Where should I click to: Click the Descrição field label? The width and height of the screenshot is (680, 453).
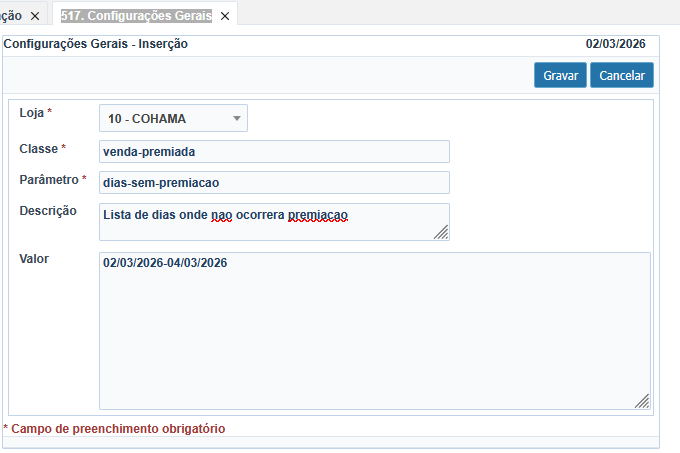48,211
